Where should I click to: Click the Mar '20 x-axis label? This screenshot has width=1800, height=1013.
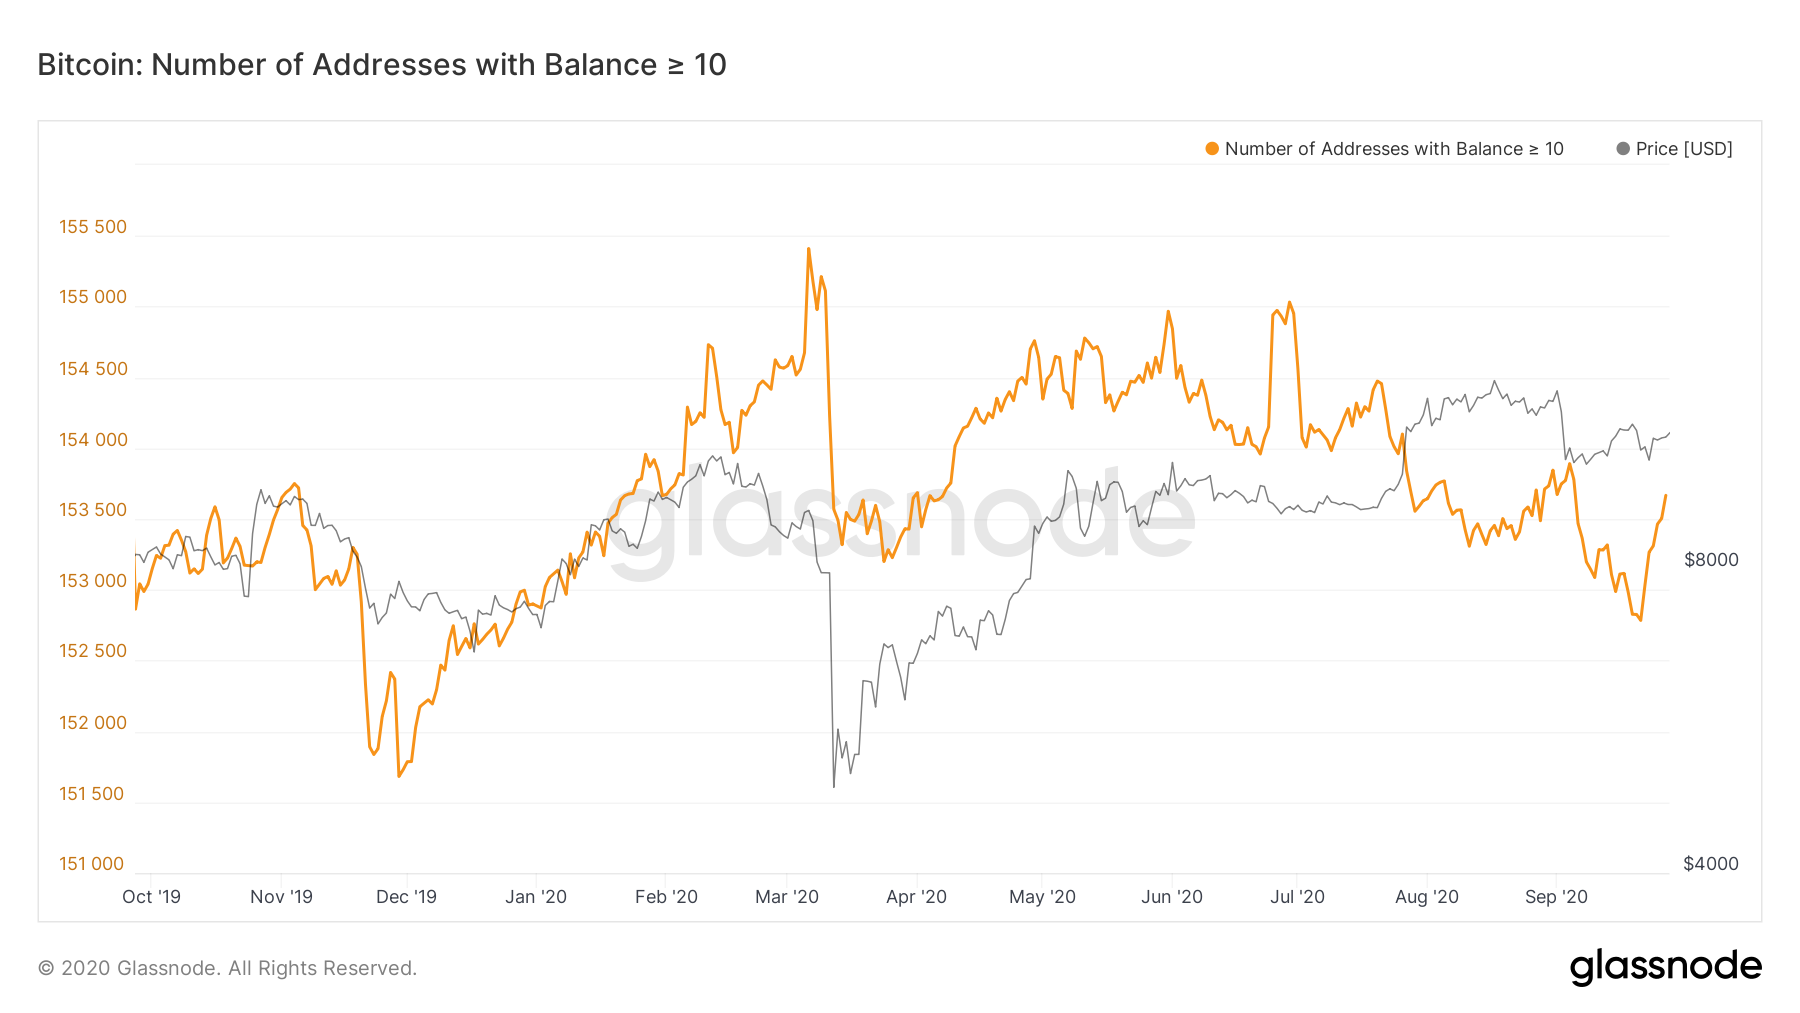coord(786,897)
